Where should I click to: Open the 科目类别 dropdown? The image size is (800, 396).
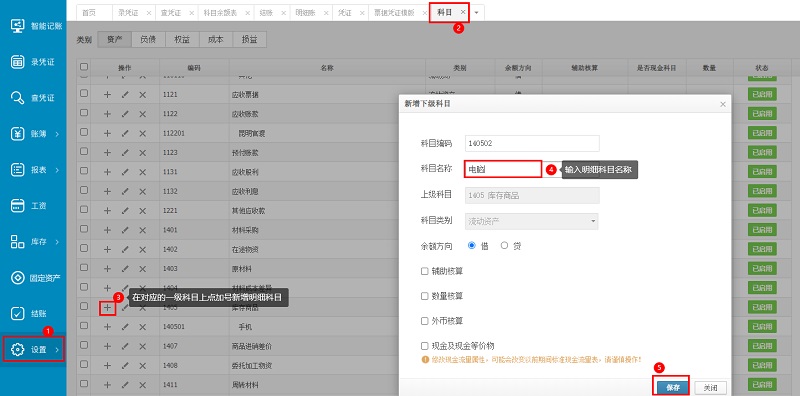pyautogui.click(x=532, y=221)
